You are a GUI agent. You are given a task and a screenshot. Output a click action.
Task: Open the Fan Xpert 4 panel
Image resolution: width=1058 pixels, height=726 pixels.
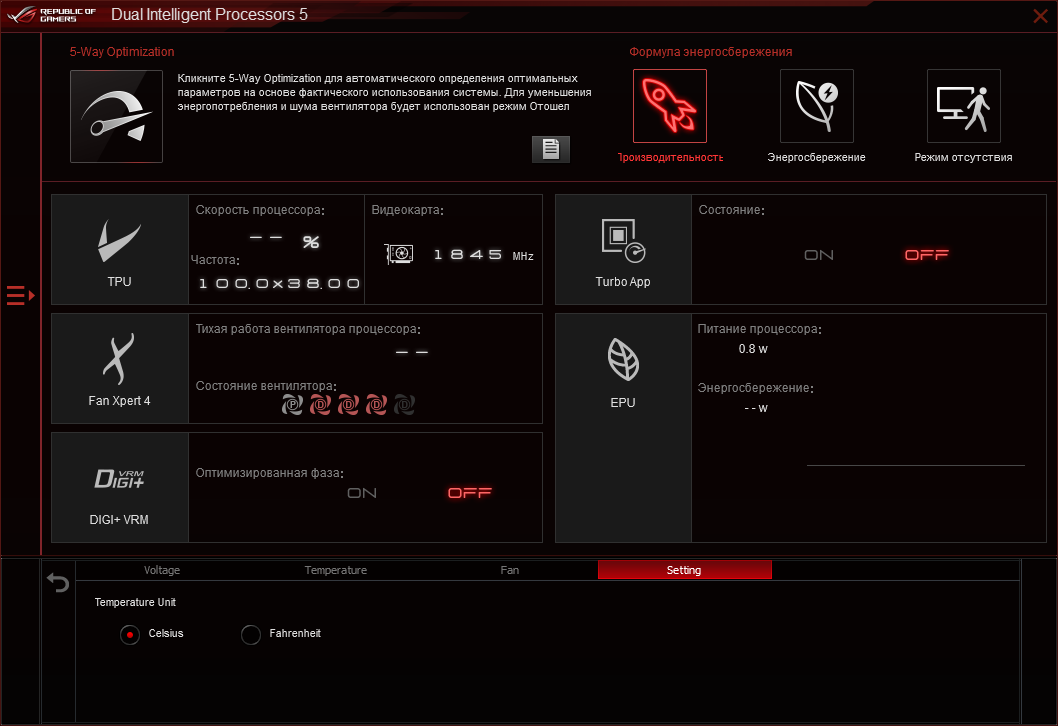click(119, 368)
